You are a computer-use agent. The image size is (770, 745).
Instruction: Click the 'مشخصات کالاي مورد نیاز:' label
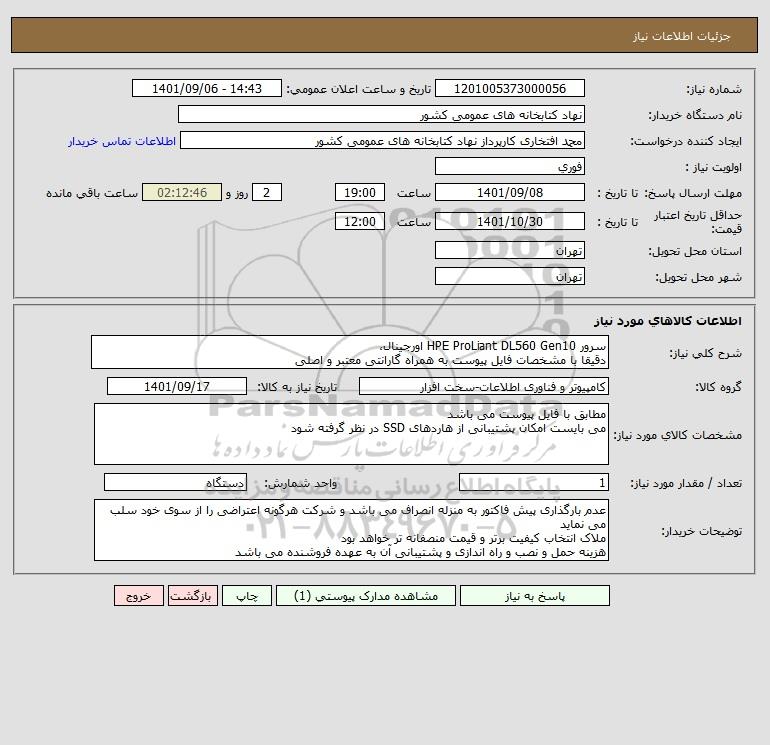point(678,435)
